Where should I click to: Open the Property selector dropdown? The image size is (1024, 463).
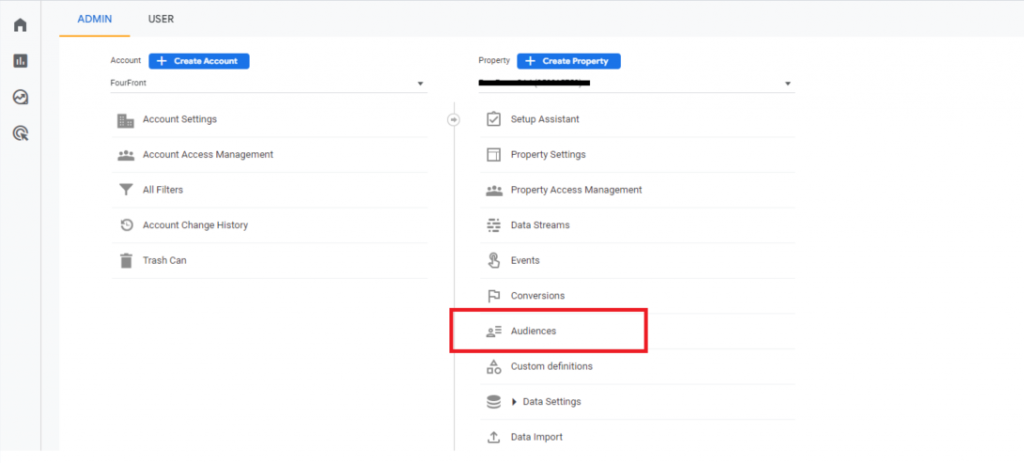click(637, 84)
